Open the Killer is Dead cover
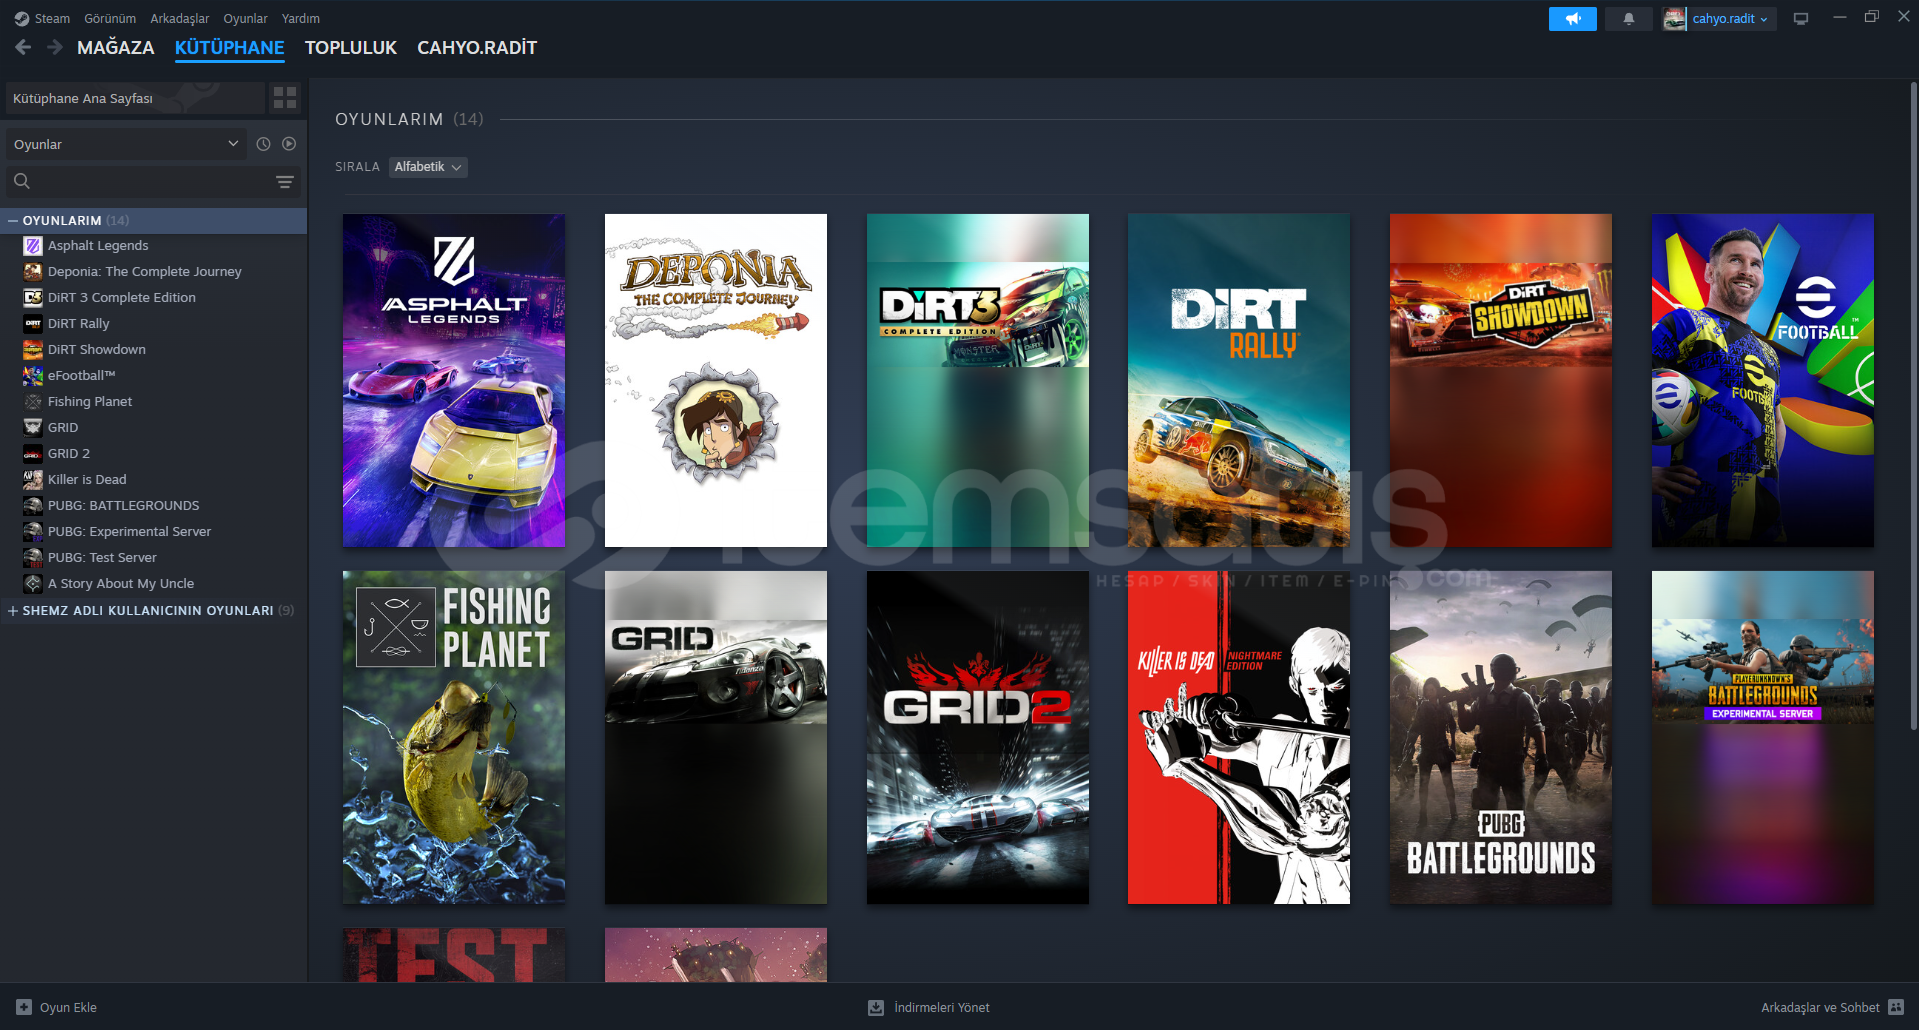This screenshot has width=1919, height=1030. pyautogui.click(x=1239, y=737)
